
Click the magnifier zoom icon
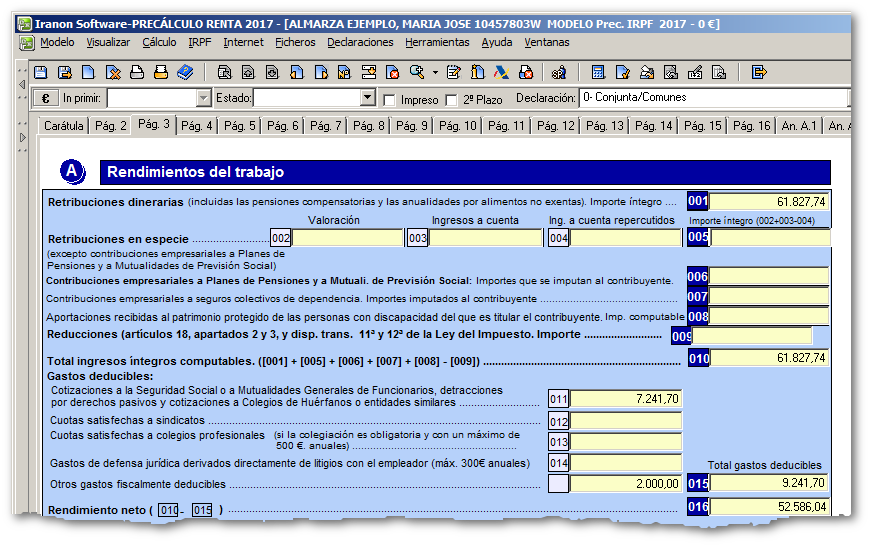(416, 72)
